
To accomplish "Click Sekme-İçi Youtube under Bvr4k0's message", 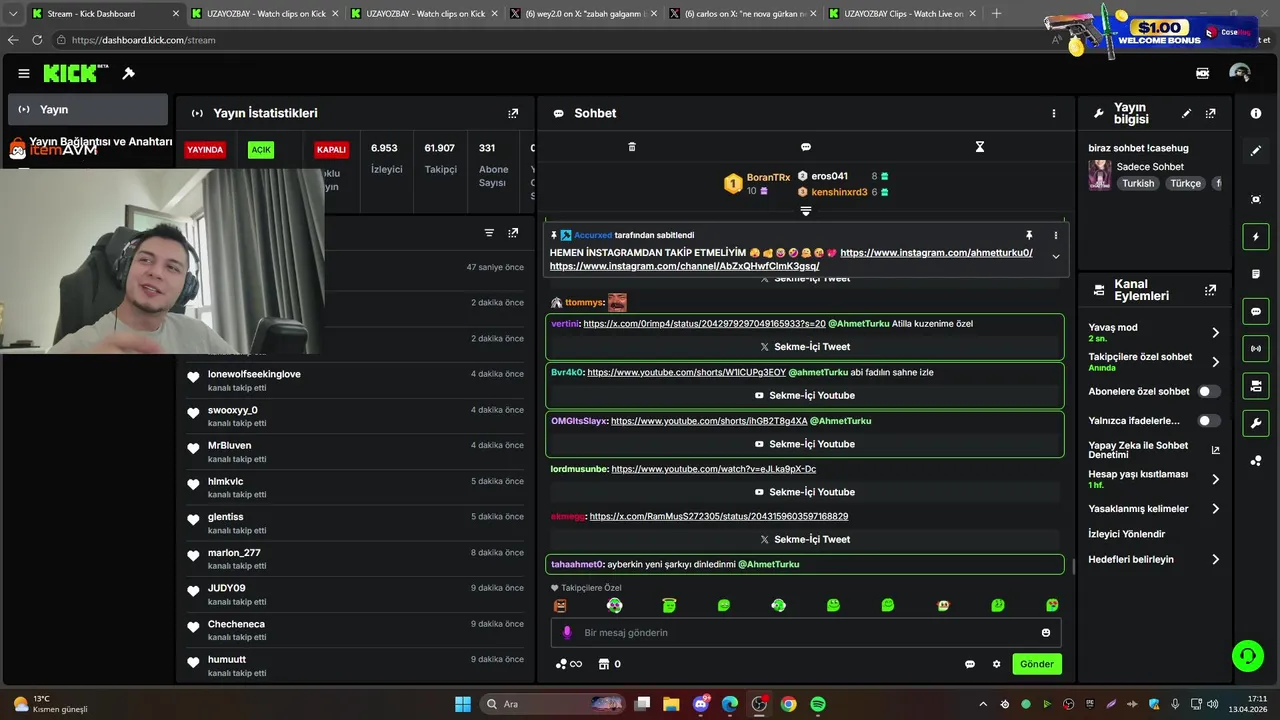I will point(805,395).
